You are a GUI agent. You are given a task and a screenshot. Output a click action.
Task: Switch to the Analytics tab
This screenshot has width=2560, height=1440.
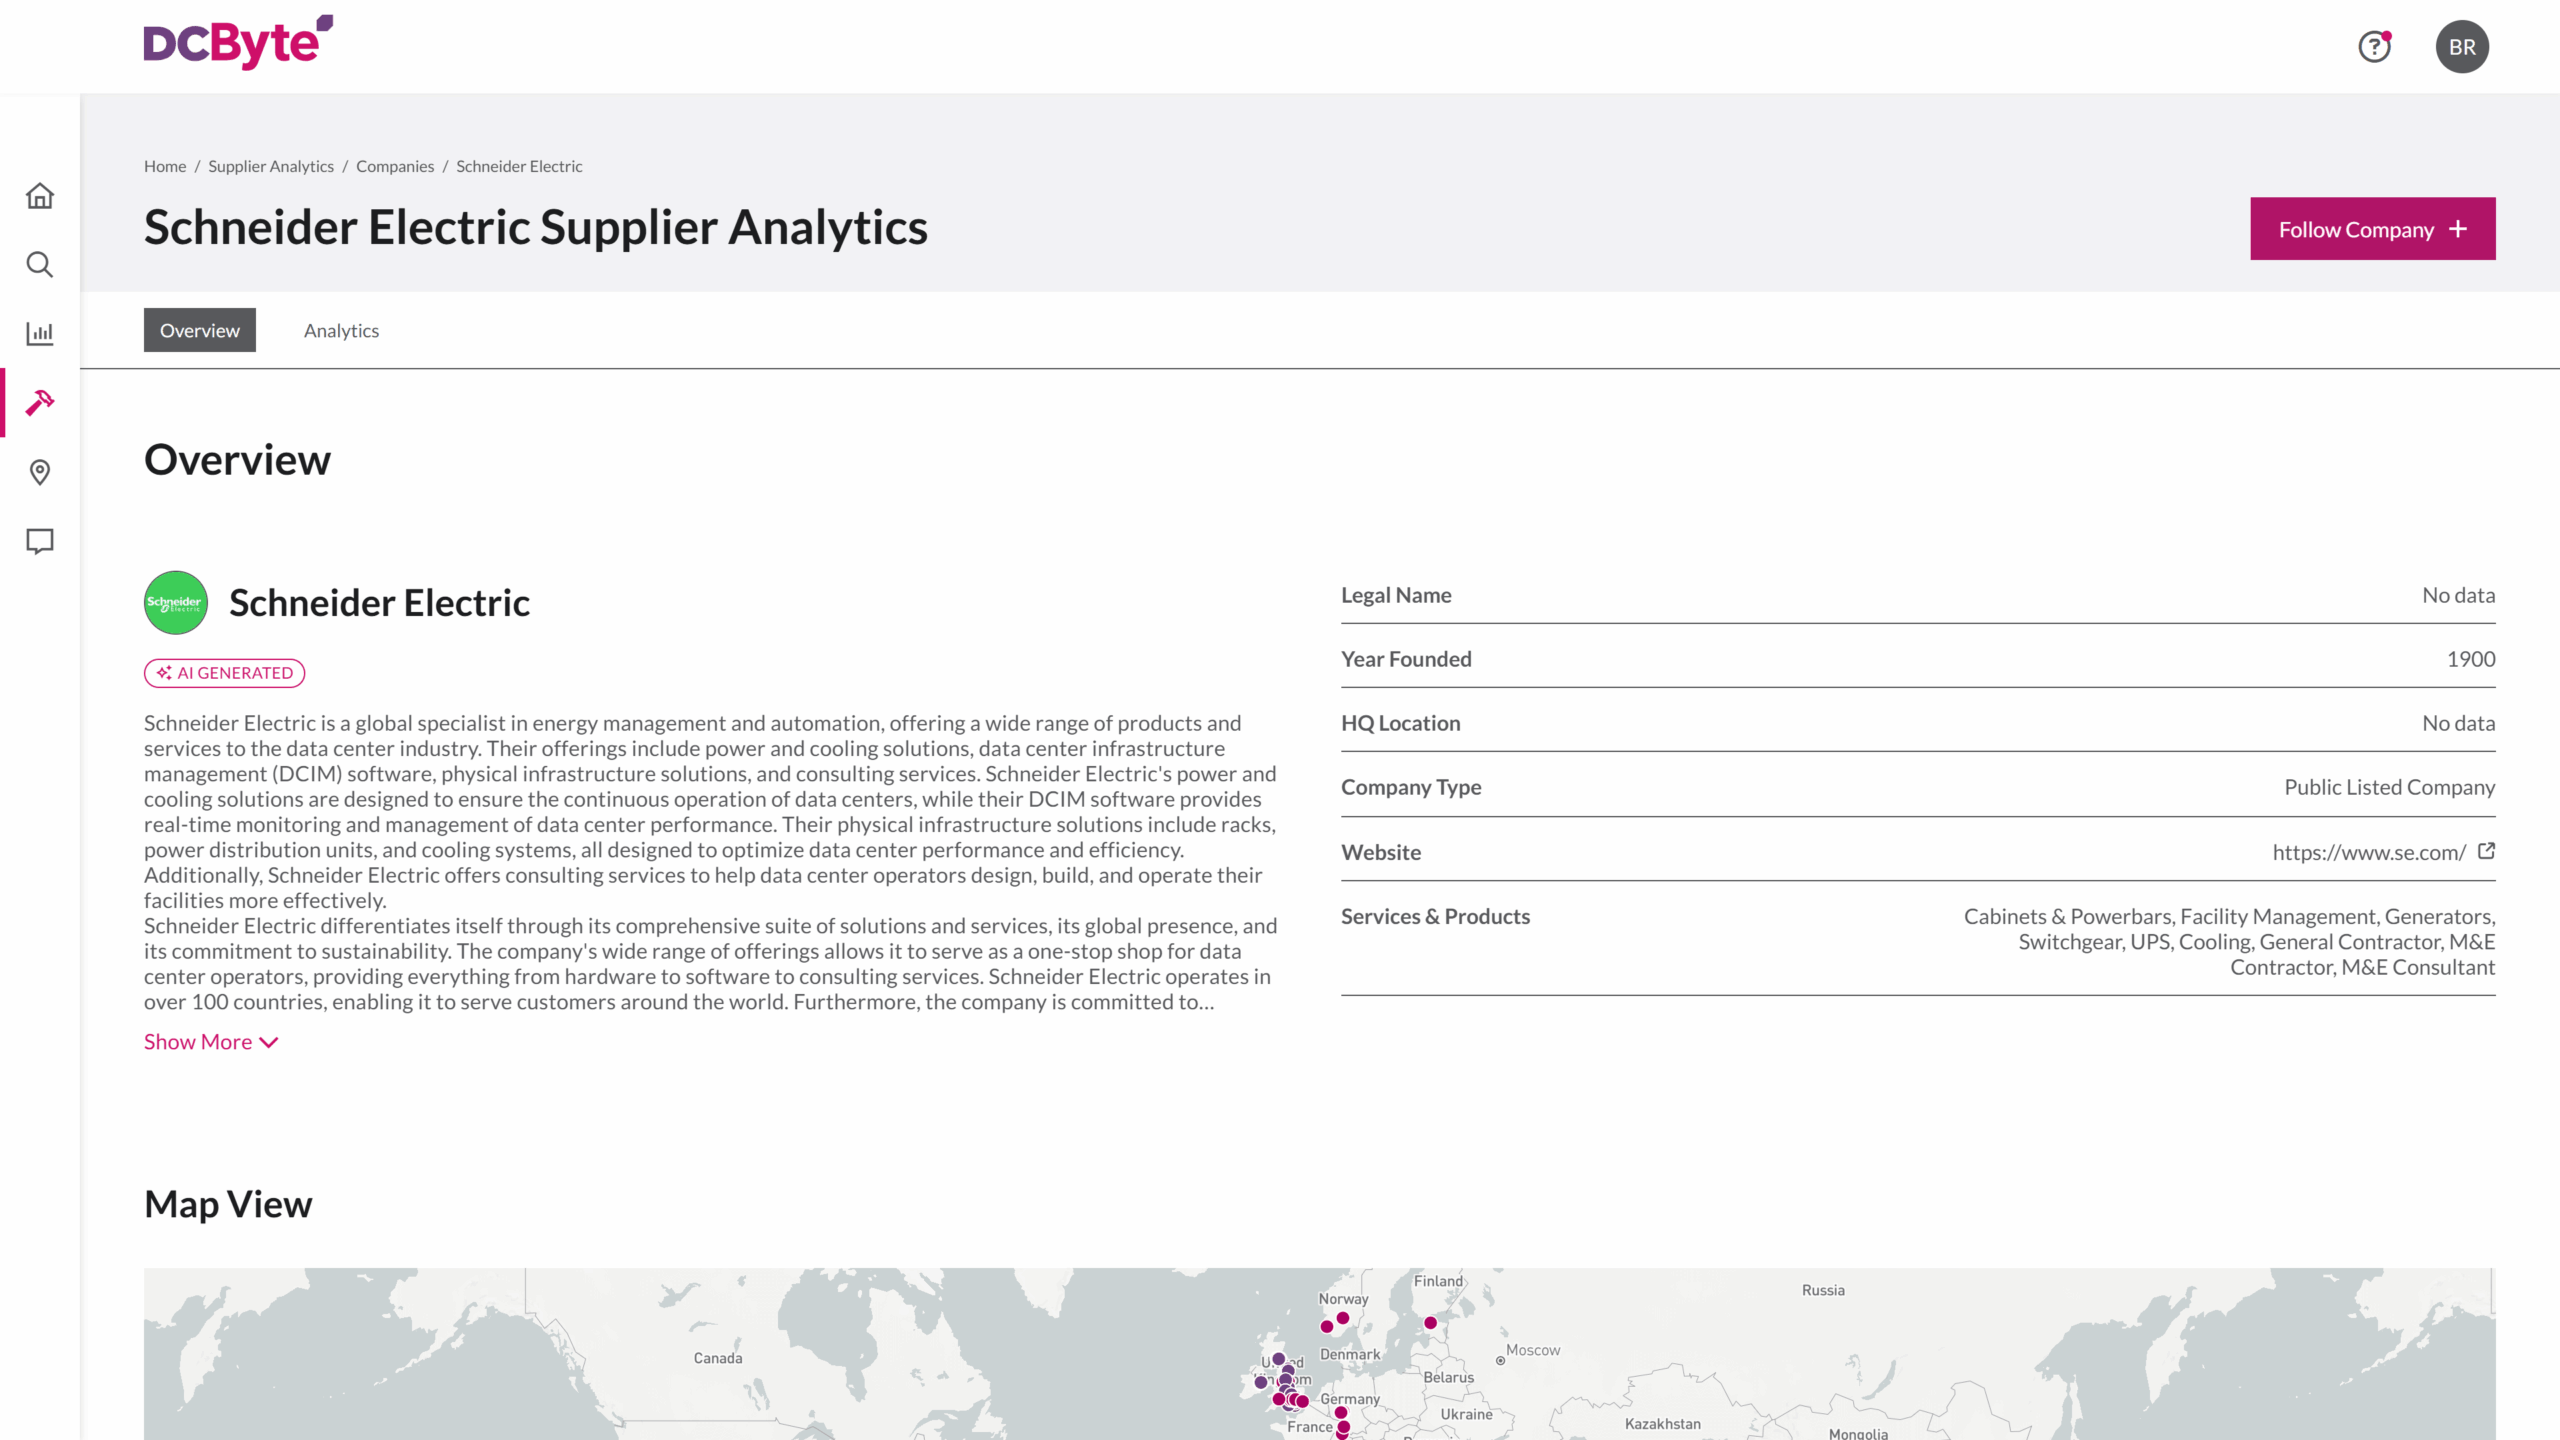[341, 330]
